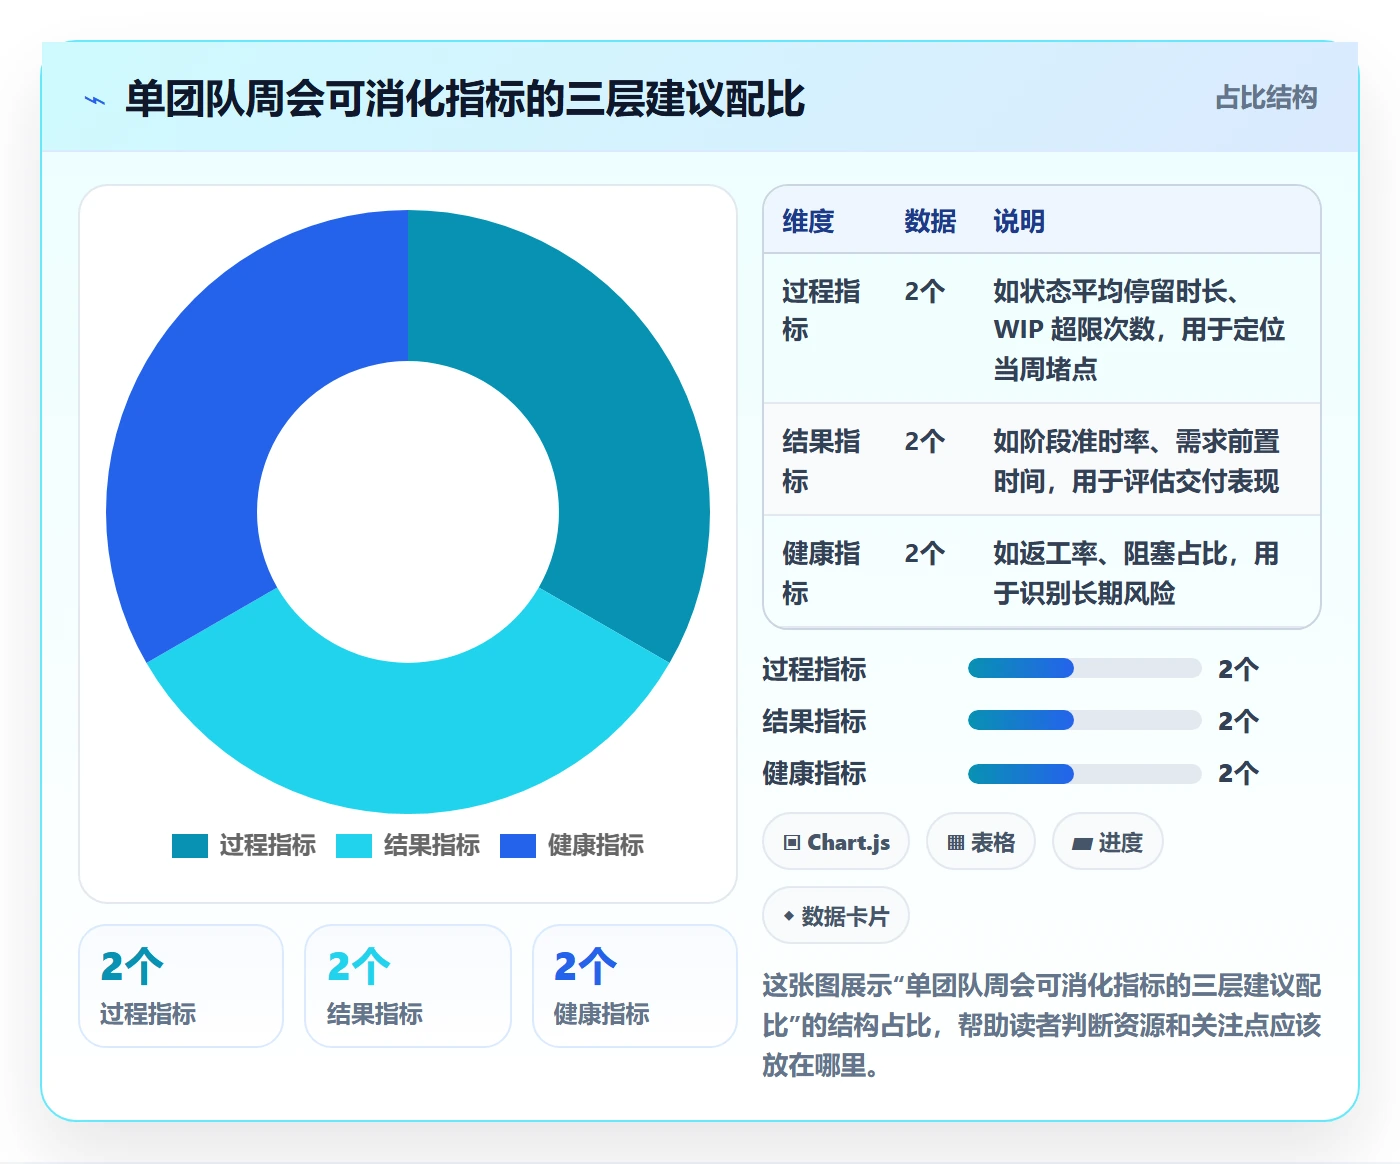Open the 过程指标 stat card below the chart
The width and height of the screenshot is (1400, 1164).
[x=181, y=986]
